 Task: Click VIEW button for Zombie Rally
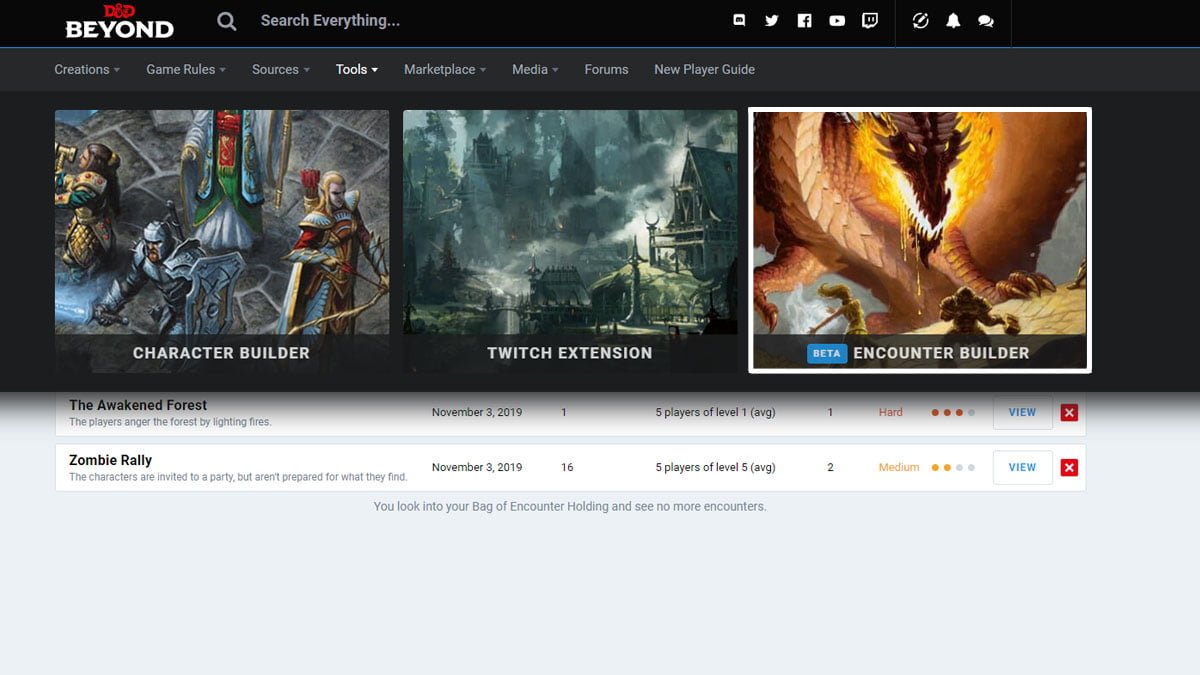point(1022,467)
